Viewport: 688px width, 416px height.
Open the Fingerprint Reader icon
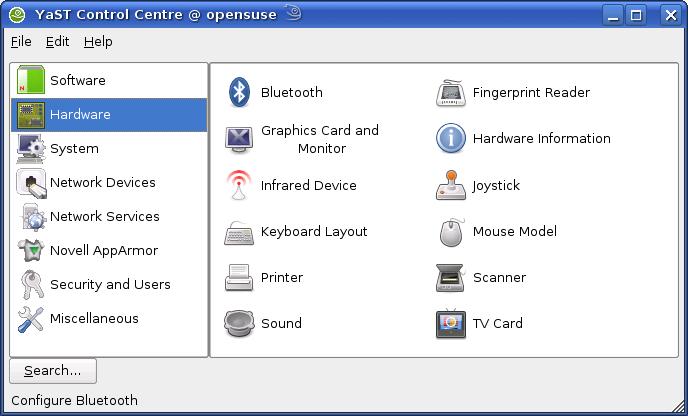[x=451, y=93]
